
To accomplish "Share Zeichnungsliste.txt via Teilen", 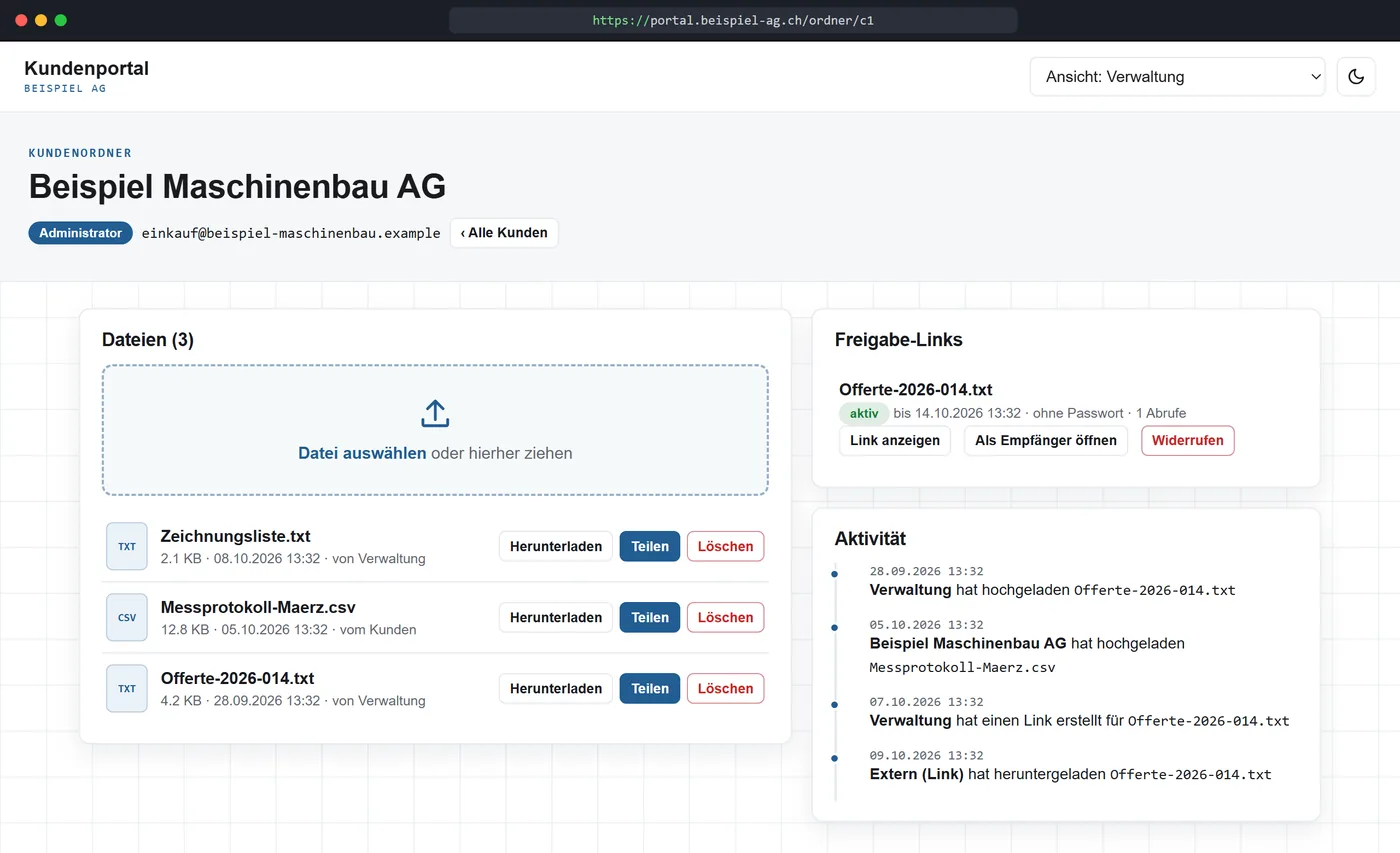I will [x=650, y=546].
